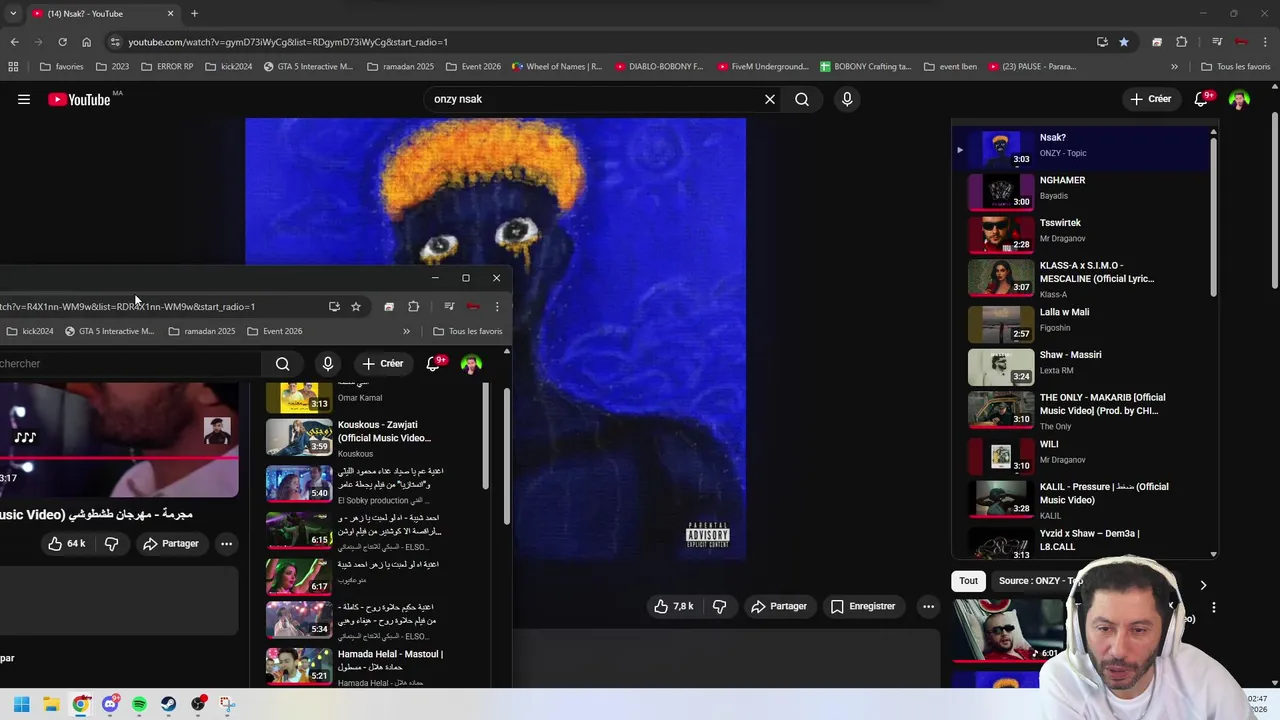Click the Créer button in main window
The width and height of the screenshot is (1280, 720).
click(1151, 99)
